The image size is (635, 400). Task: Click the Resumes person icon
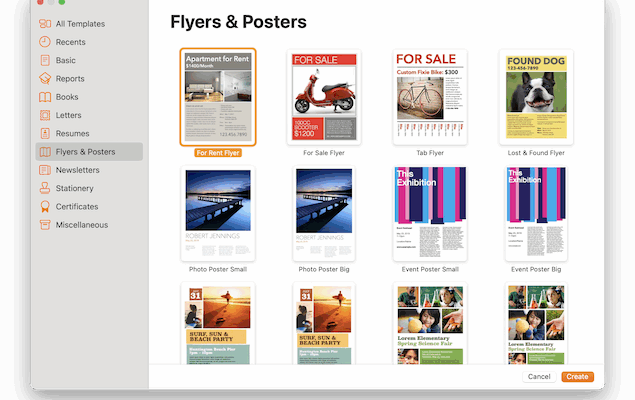tap(45, 133)
